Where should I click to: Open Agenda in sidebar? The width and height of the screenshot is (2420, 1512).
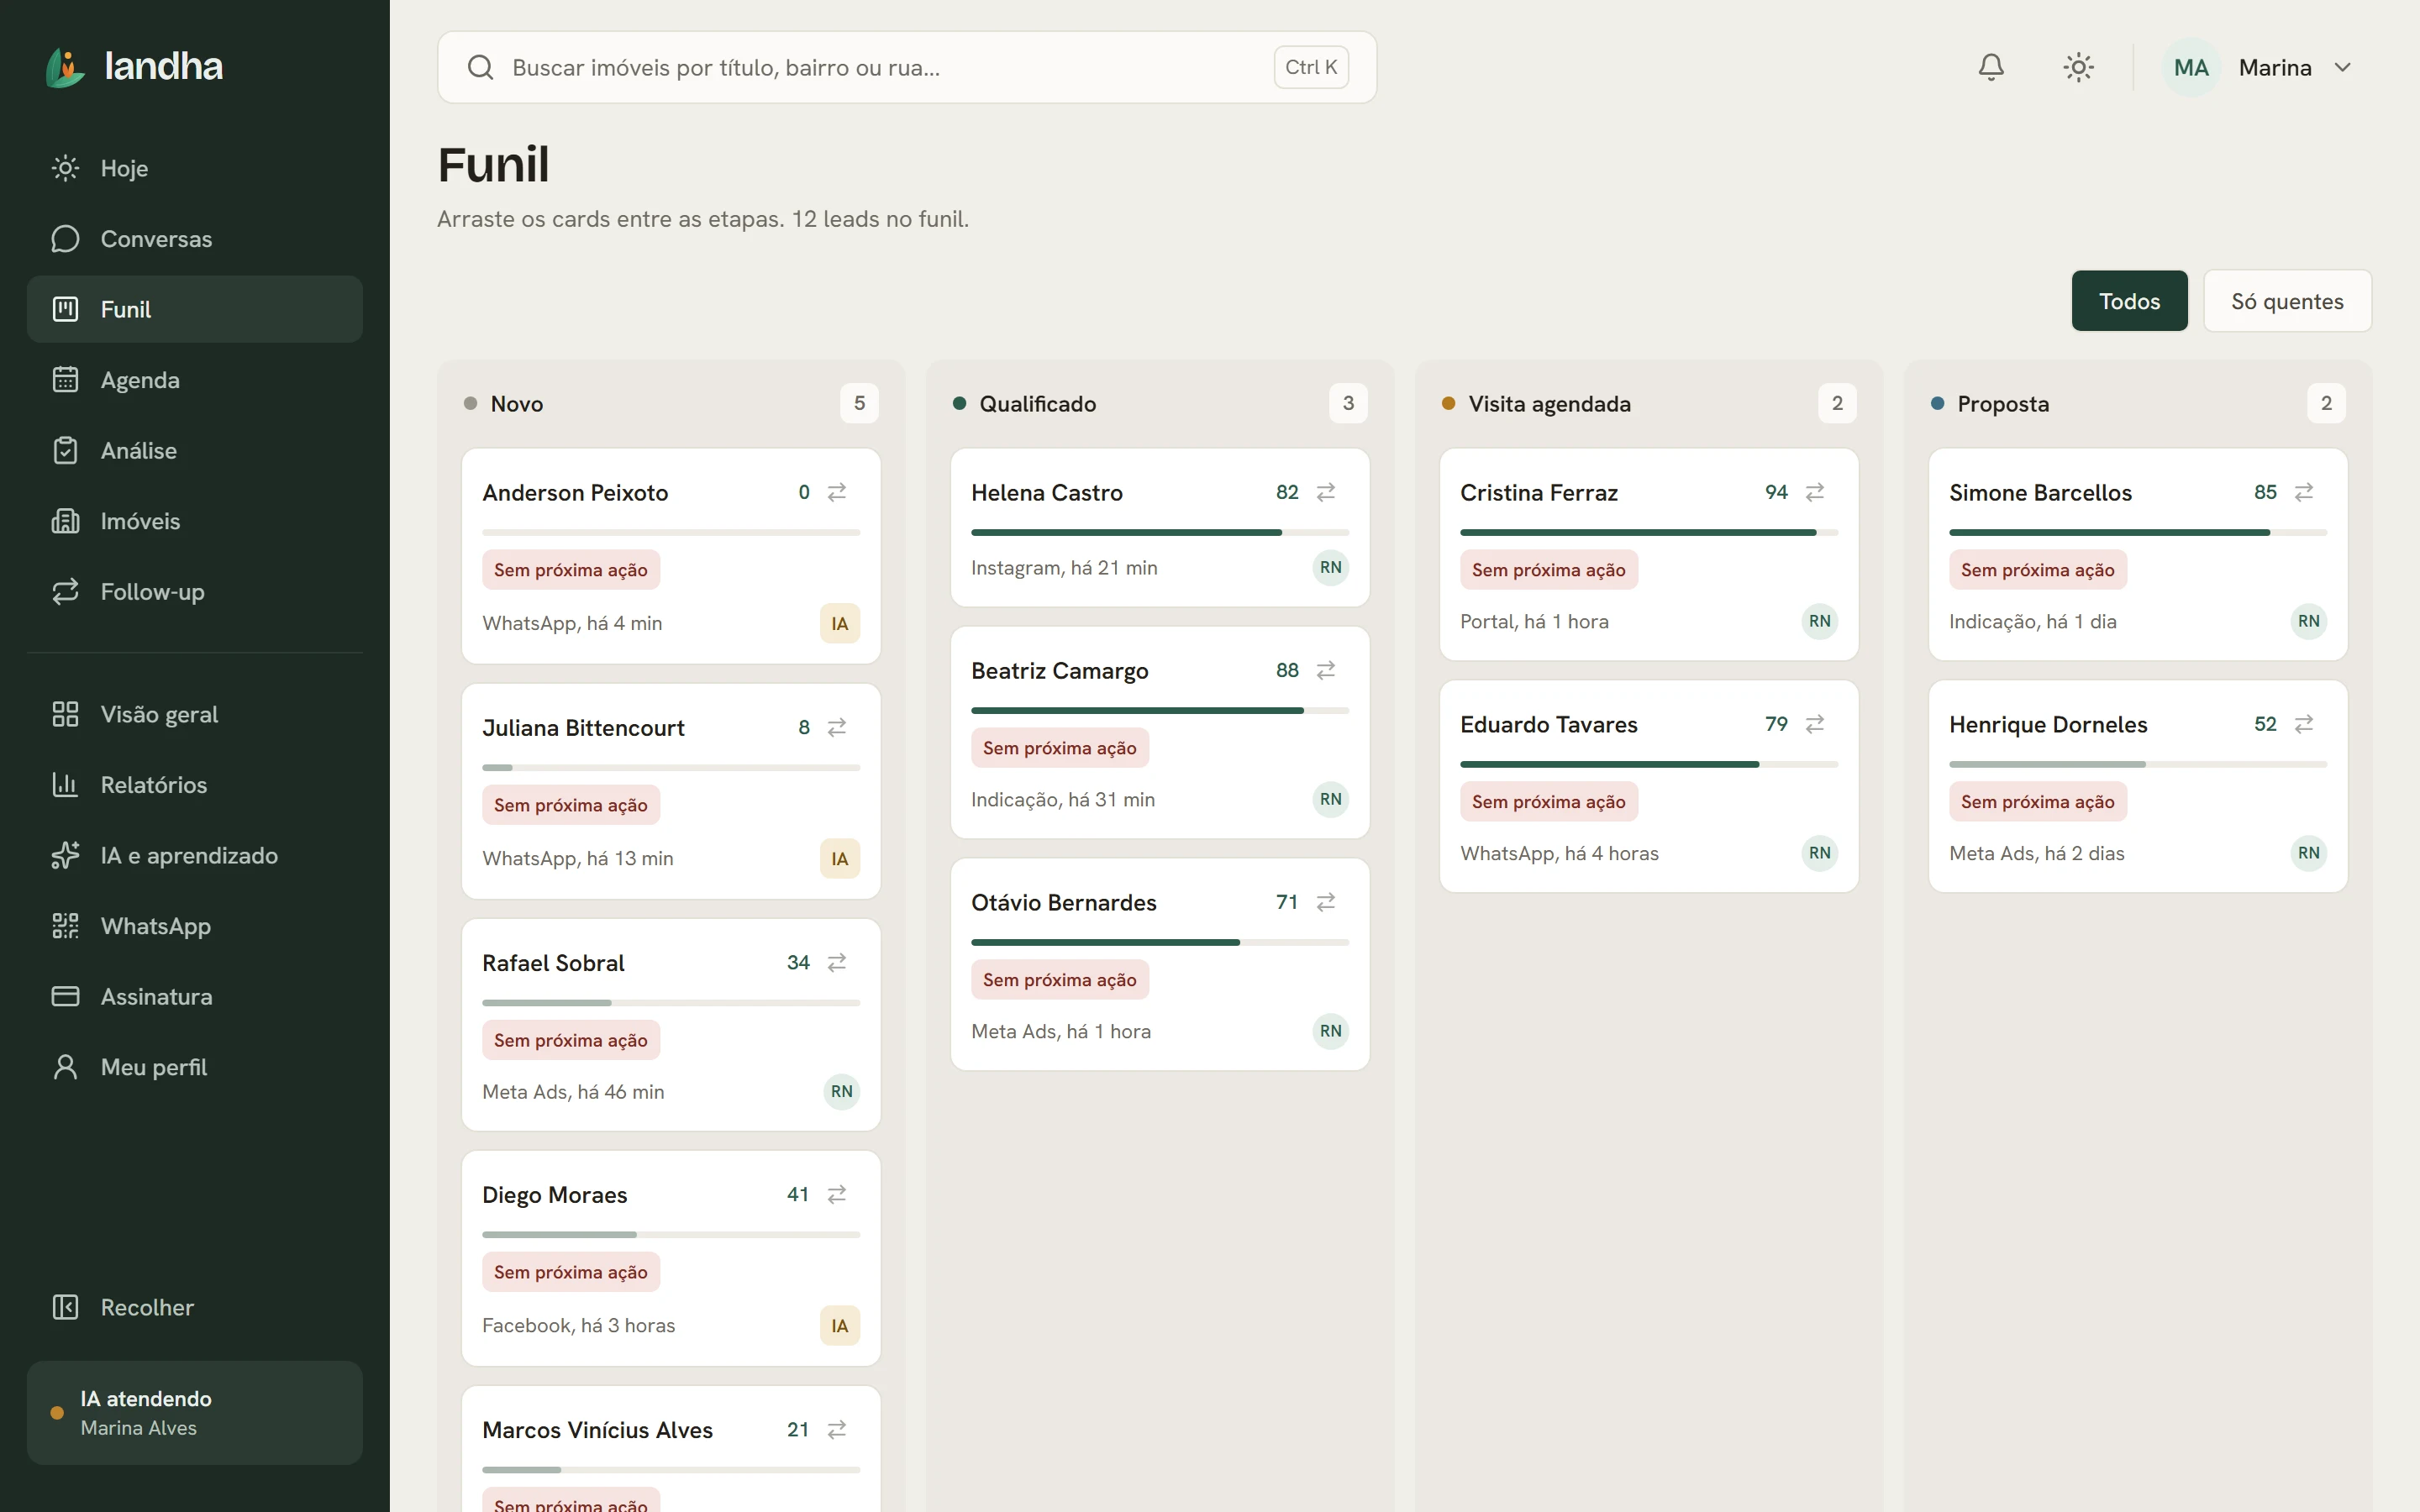[195, 380]
